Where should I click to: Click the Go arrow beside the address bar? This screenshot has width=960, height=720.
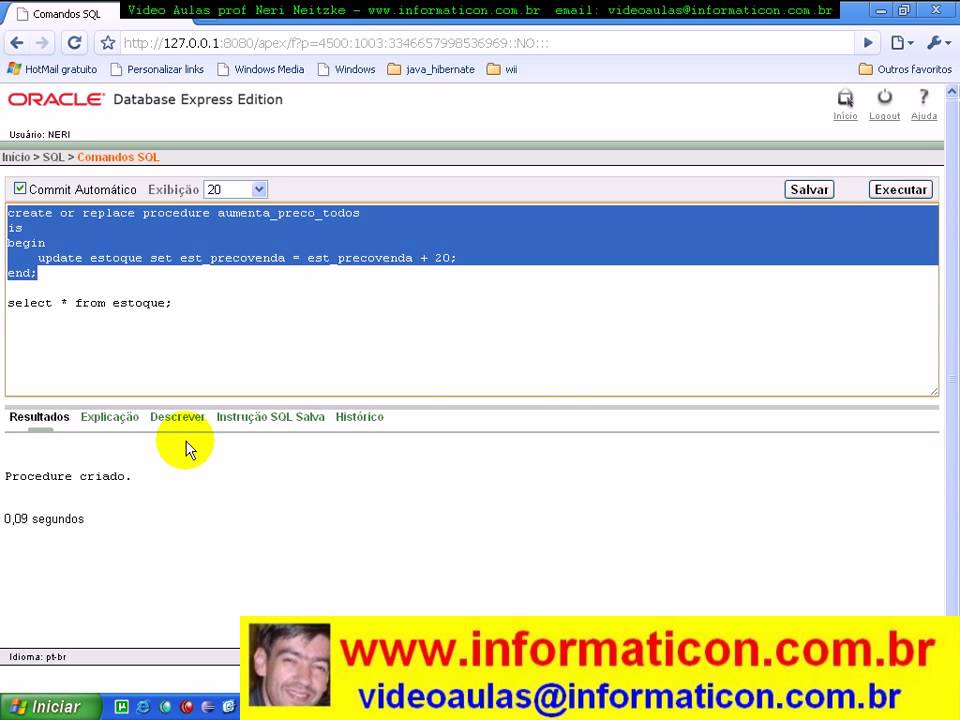pos(868,43)
